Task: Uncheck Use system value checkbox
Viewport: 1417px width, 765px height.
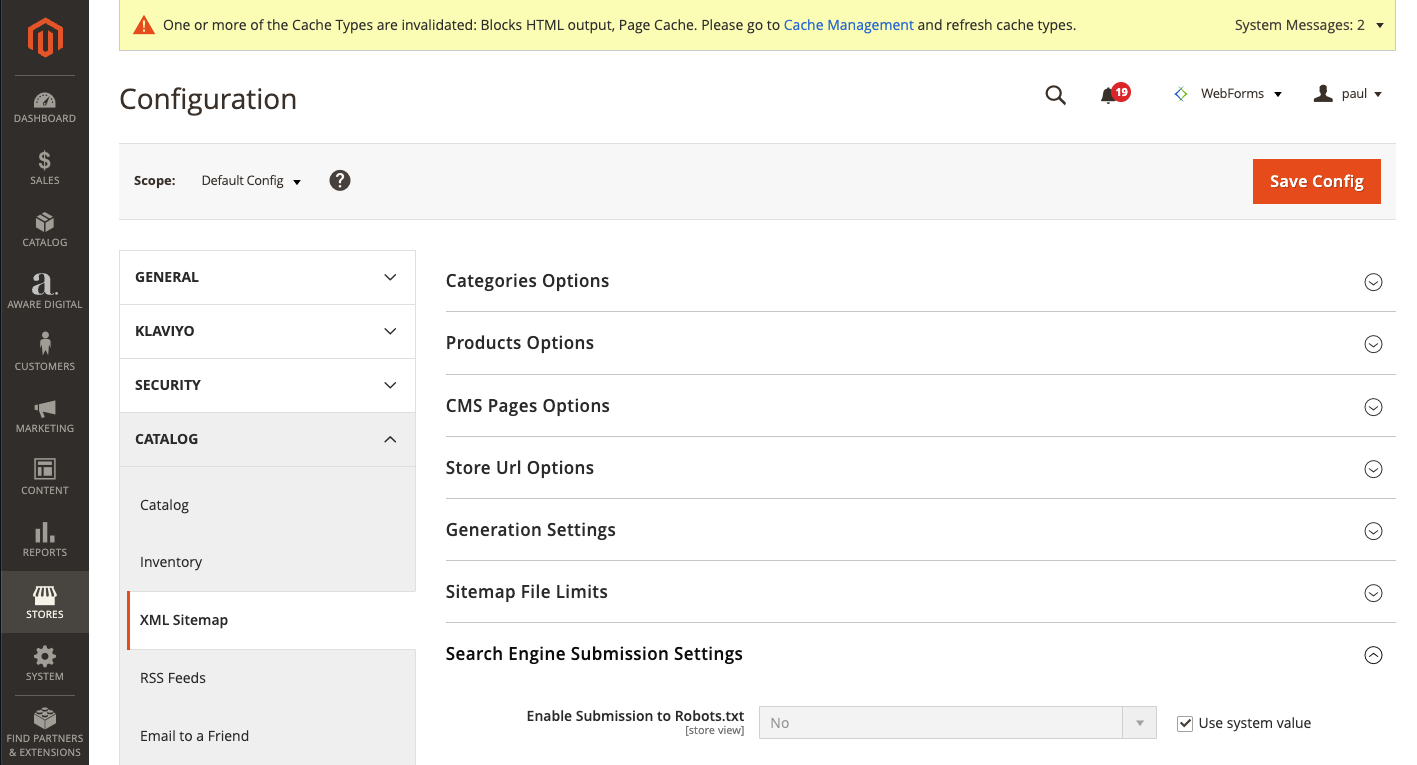Action: pyautogui.click(x=1185, y=723)
